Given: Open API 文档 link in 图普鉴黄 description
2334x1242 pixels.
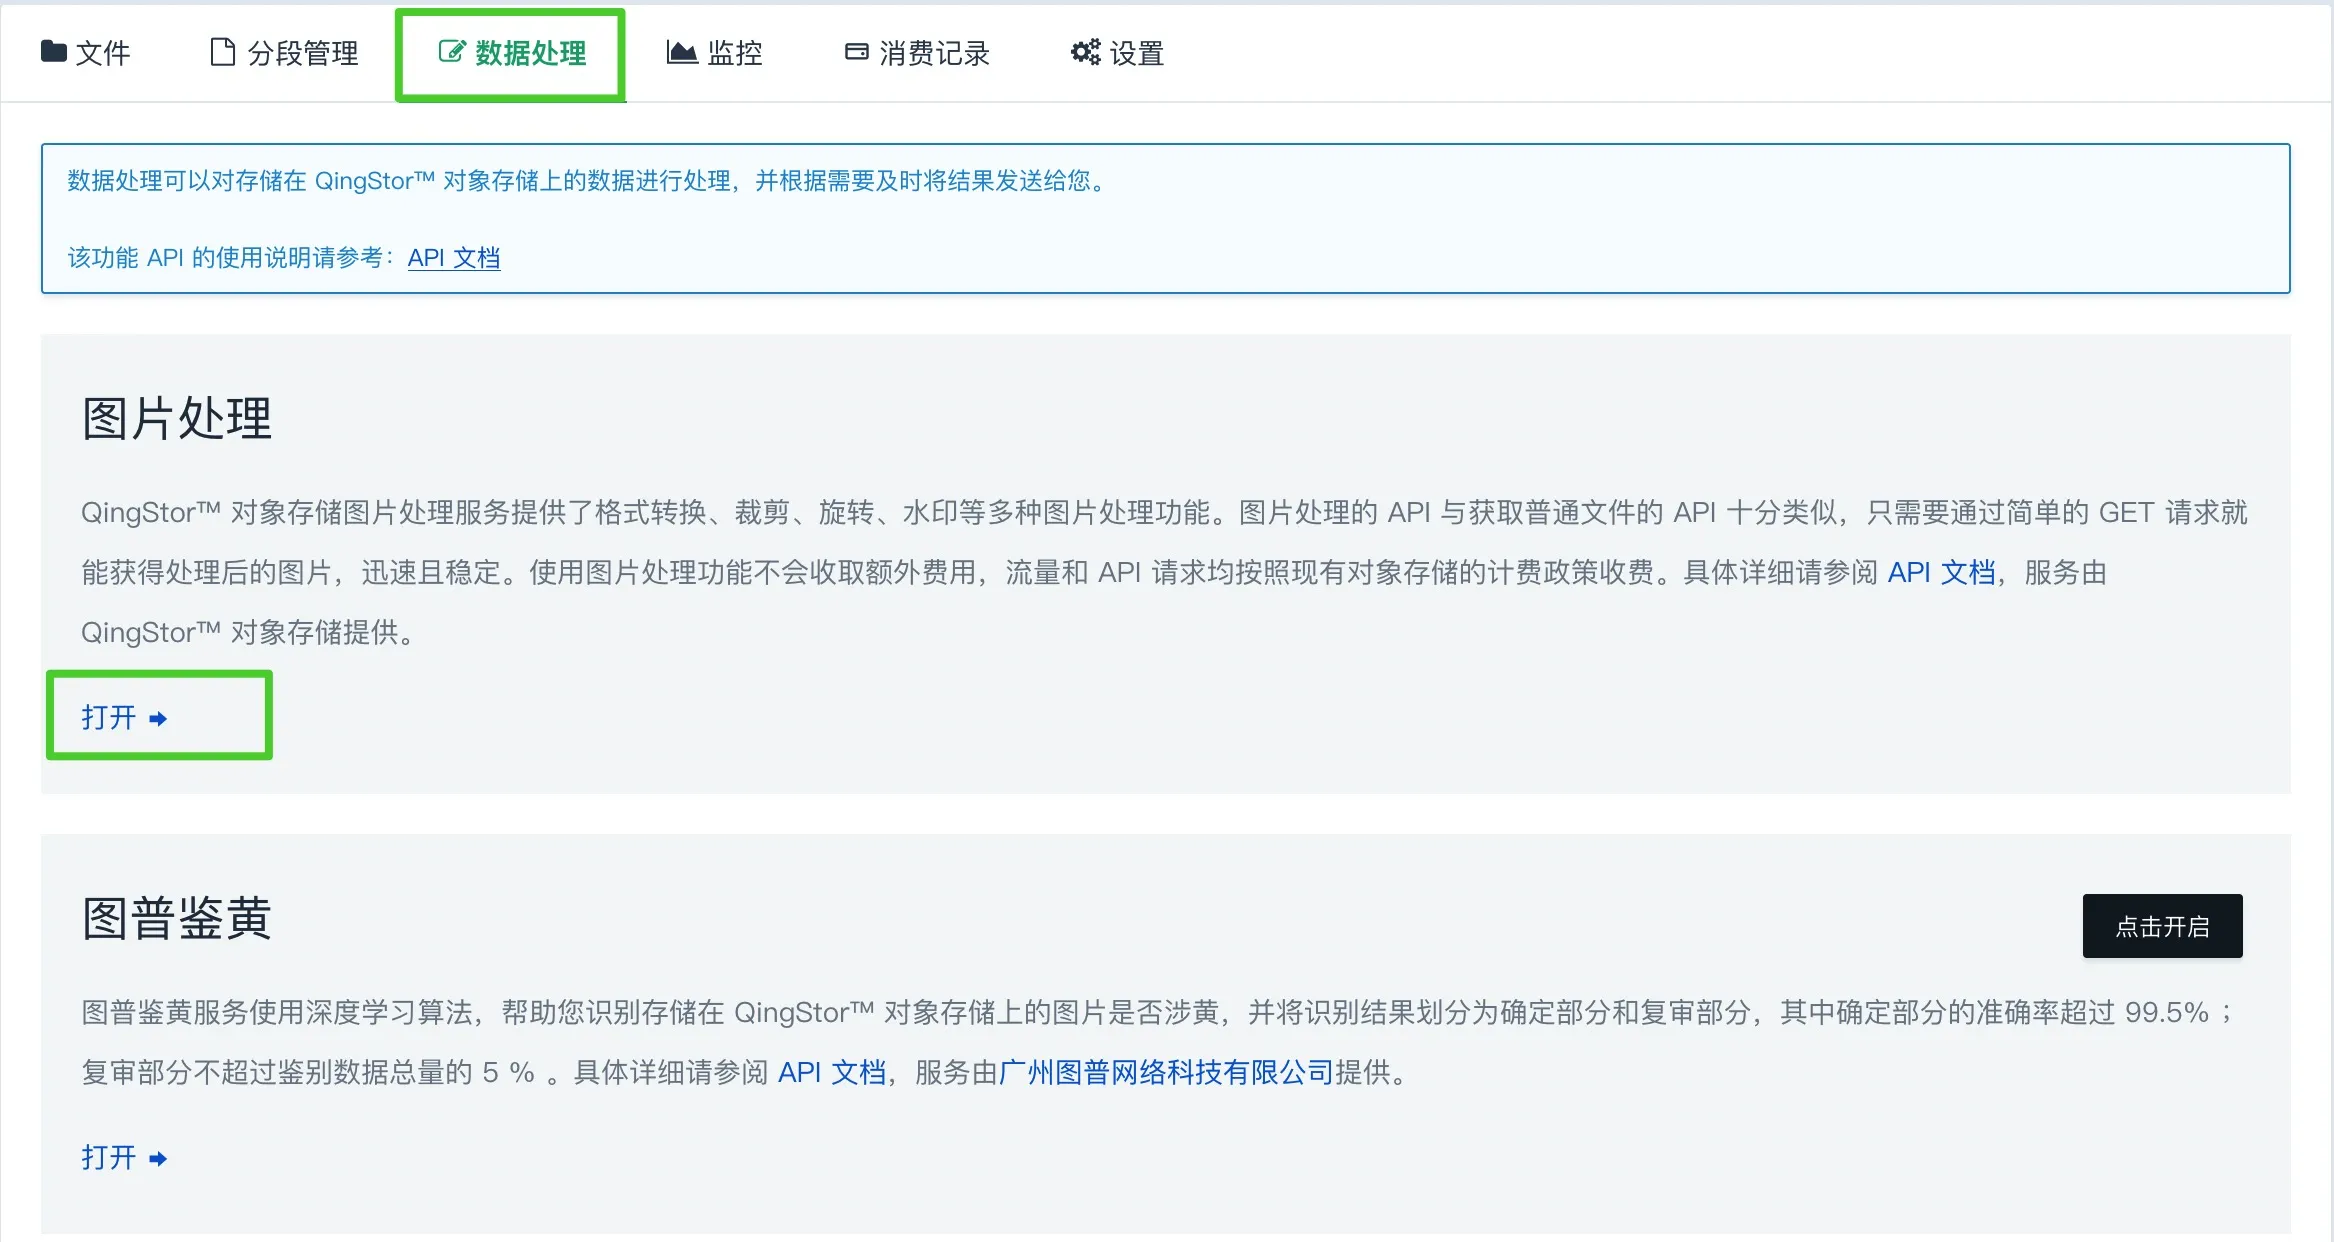Looking at the screenshot, I should coord(832,1072).
